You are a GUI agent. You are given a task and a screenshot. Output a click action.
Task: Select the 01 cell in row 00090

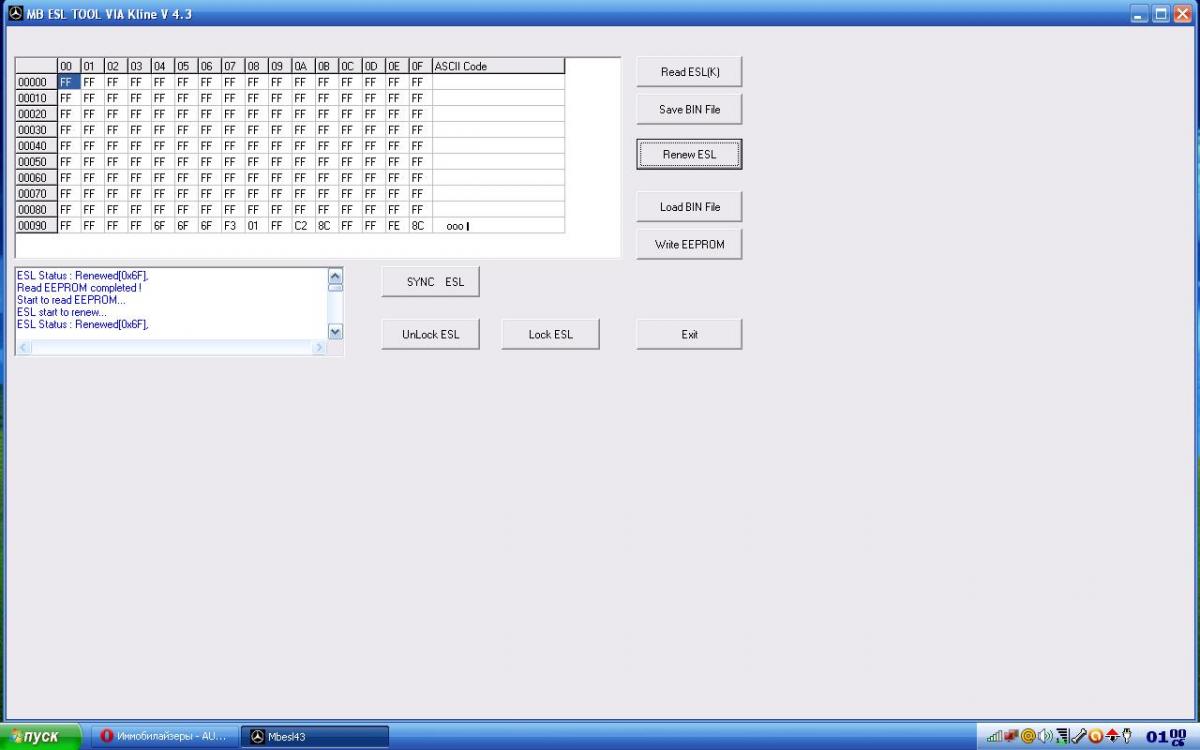click(256, 226)
